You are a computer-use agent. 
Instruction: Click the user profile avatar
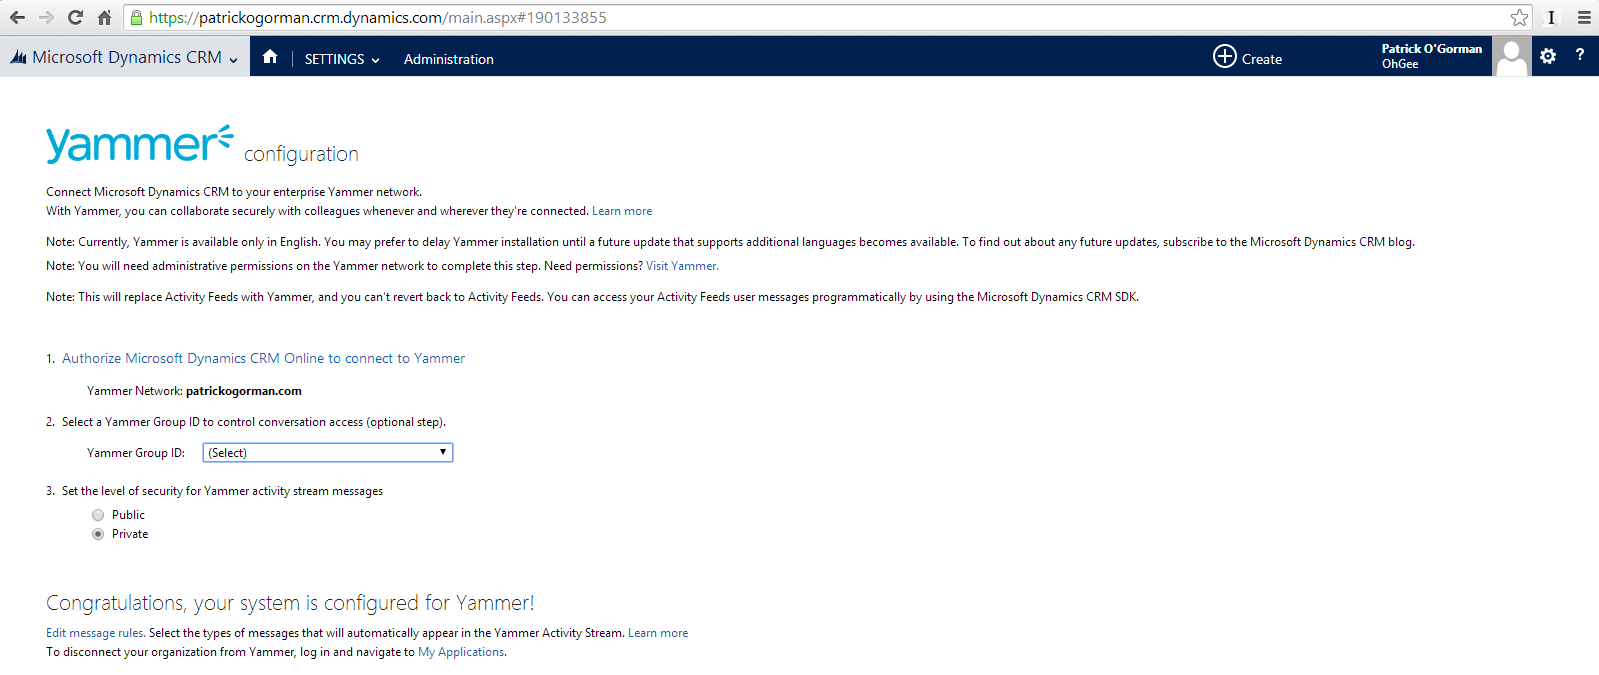(x=1511, y=57)
